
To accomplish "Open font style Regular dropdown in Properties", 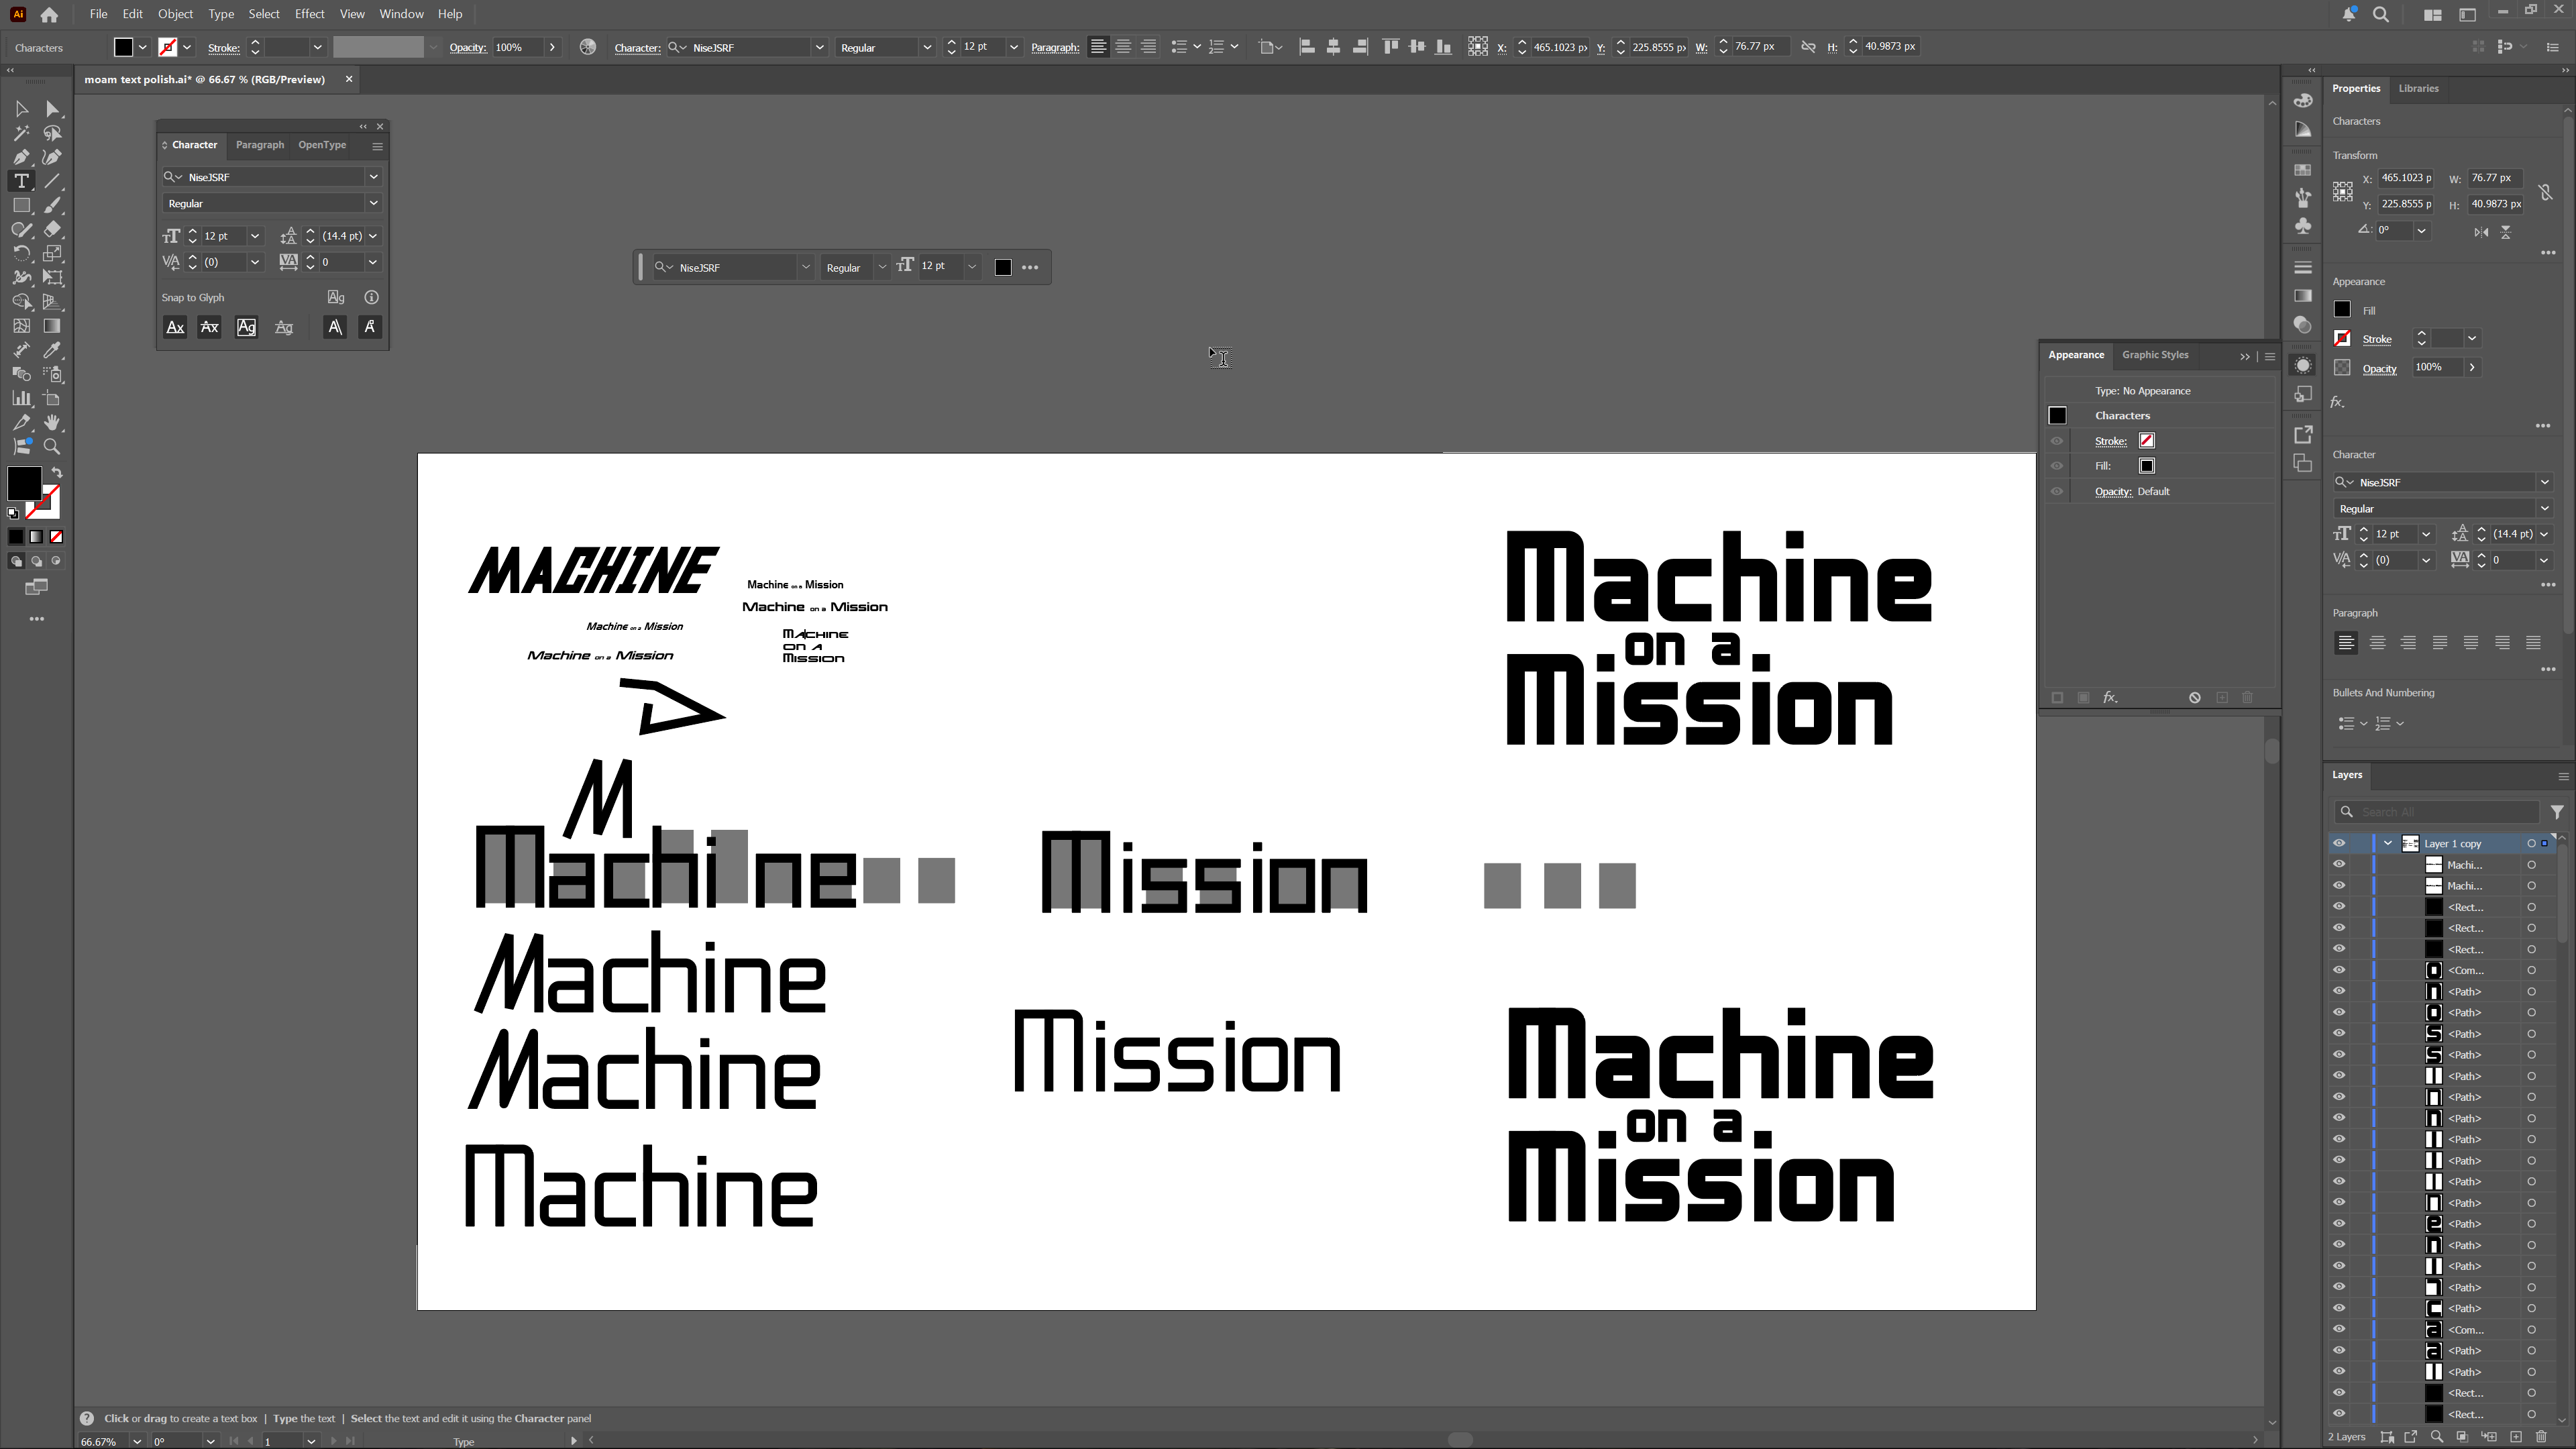I will pyautogui.click(x=2544, y=508).
